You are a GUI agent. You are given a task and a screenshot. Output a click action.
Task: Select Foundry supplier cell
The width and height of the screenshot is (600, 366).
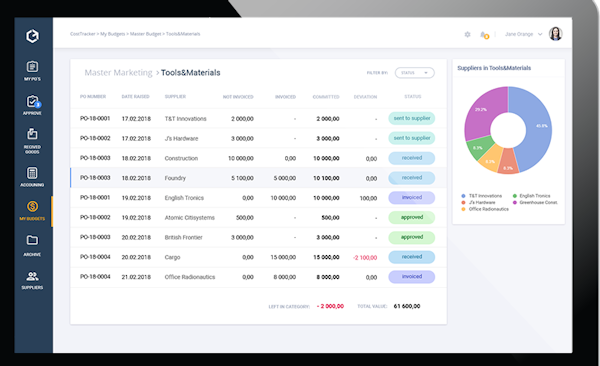pos(175,178)
